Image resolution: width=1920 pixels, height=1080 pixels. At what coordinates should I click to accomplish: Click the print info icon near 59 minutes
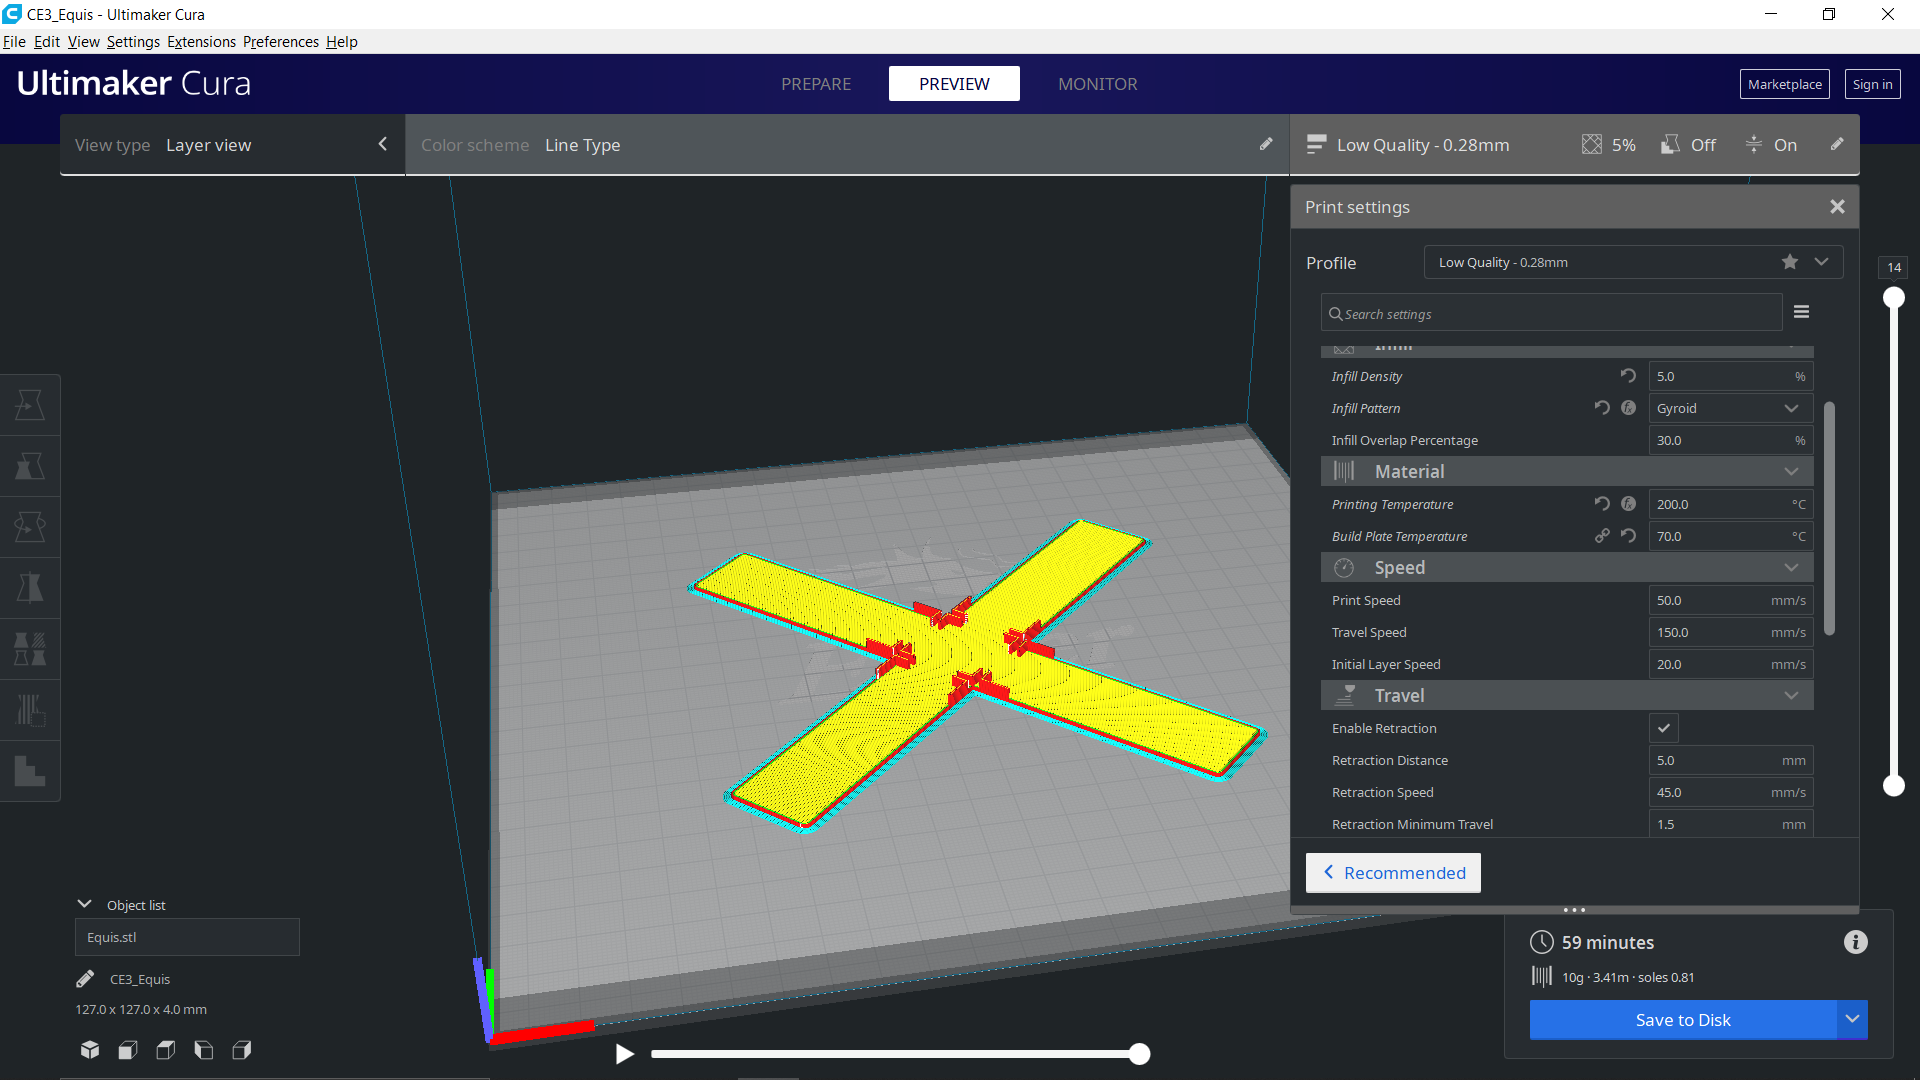click(1855, 942)
